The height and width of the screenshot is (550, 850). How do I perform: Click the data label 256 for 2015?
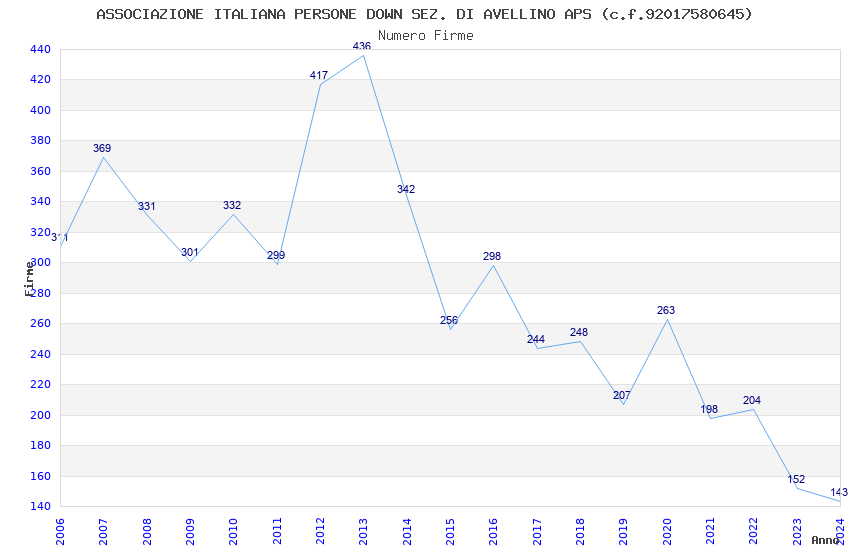(449, 320)
